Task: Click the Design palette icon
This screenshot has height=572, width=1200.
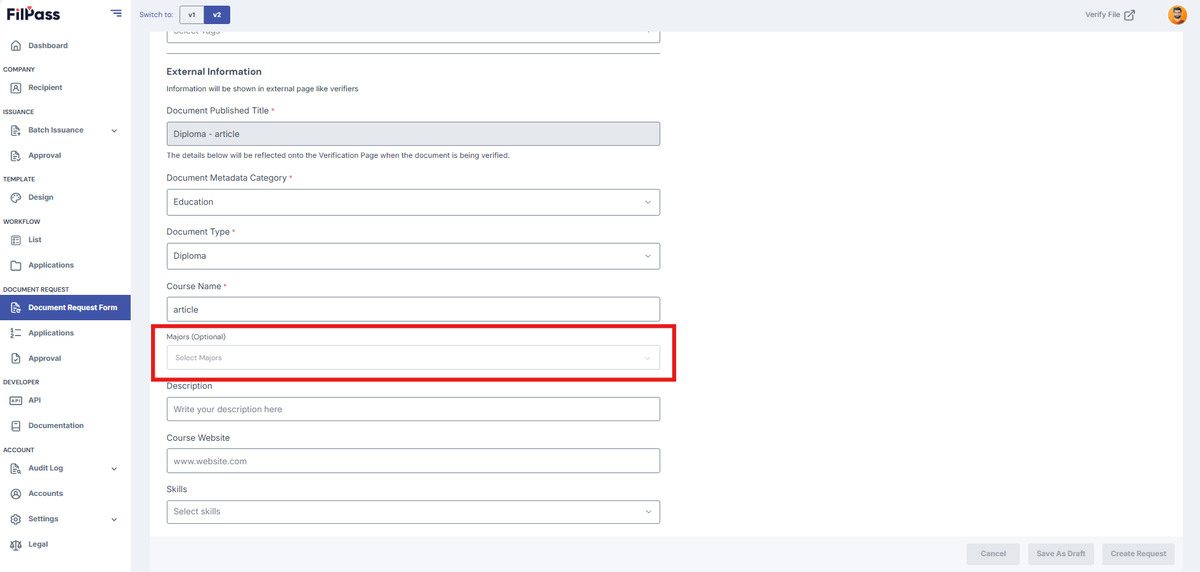Action: 16,198
